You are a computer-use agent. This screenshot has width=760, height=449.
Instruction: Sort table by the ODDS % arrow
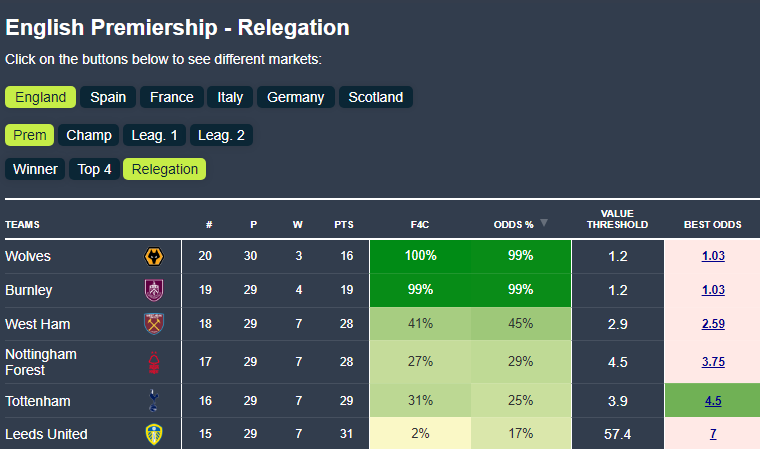544,224
